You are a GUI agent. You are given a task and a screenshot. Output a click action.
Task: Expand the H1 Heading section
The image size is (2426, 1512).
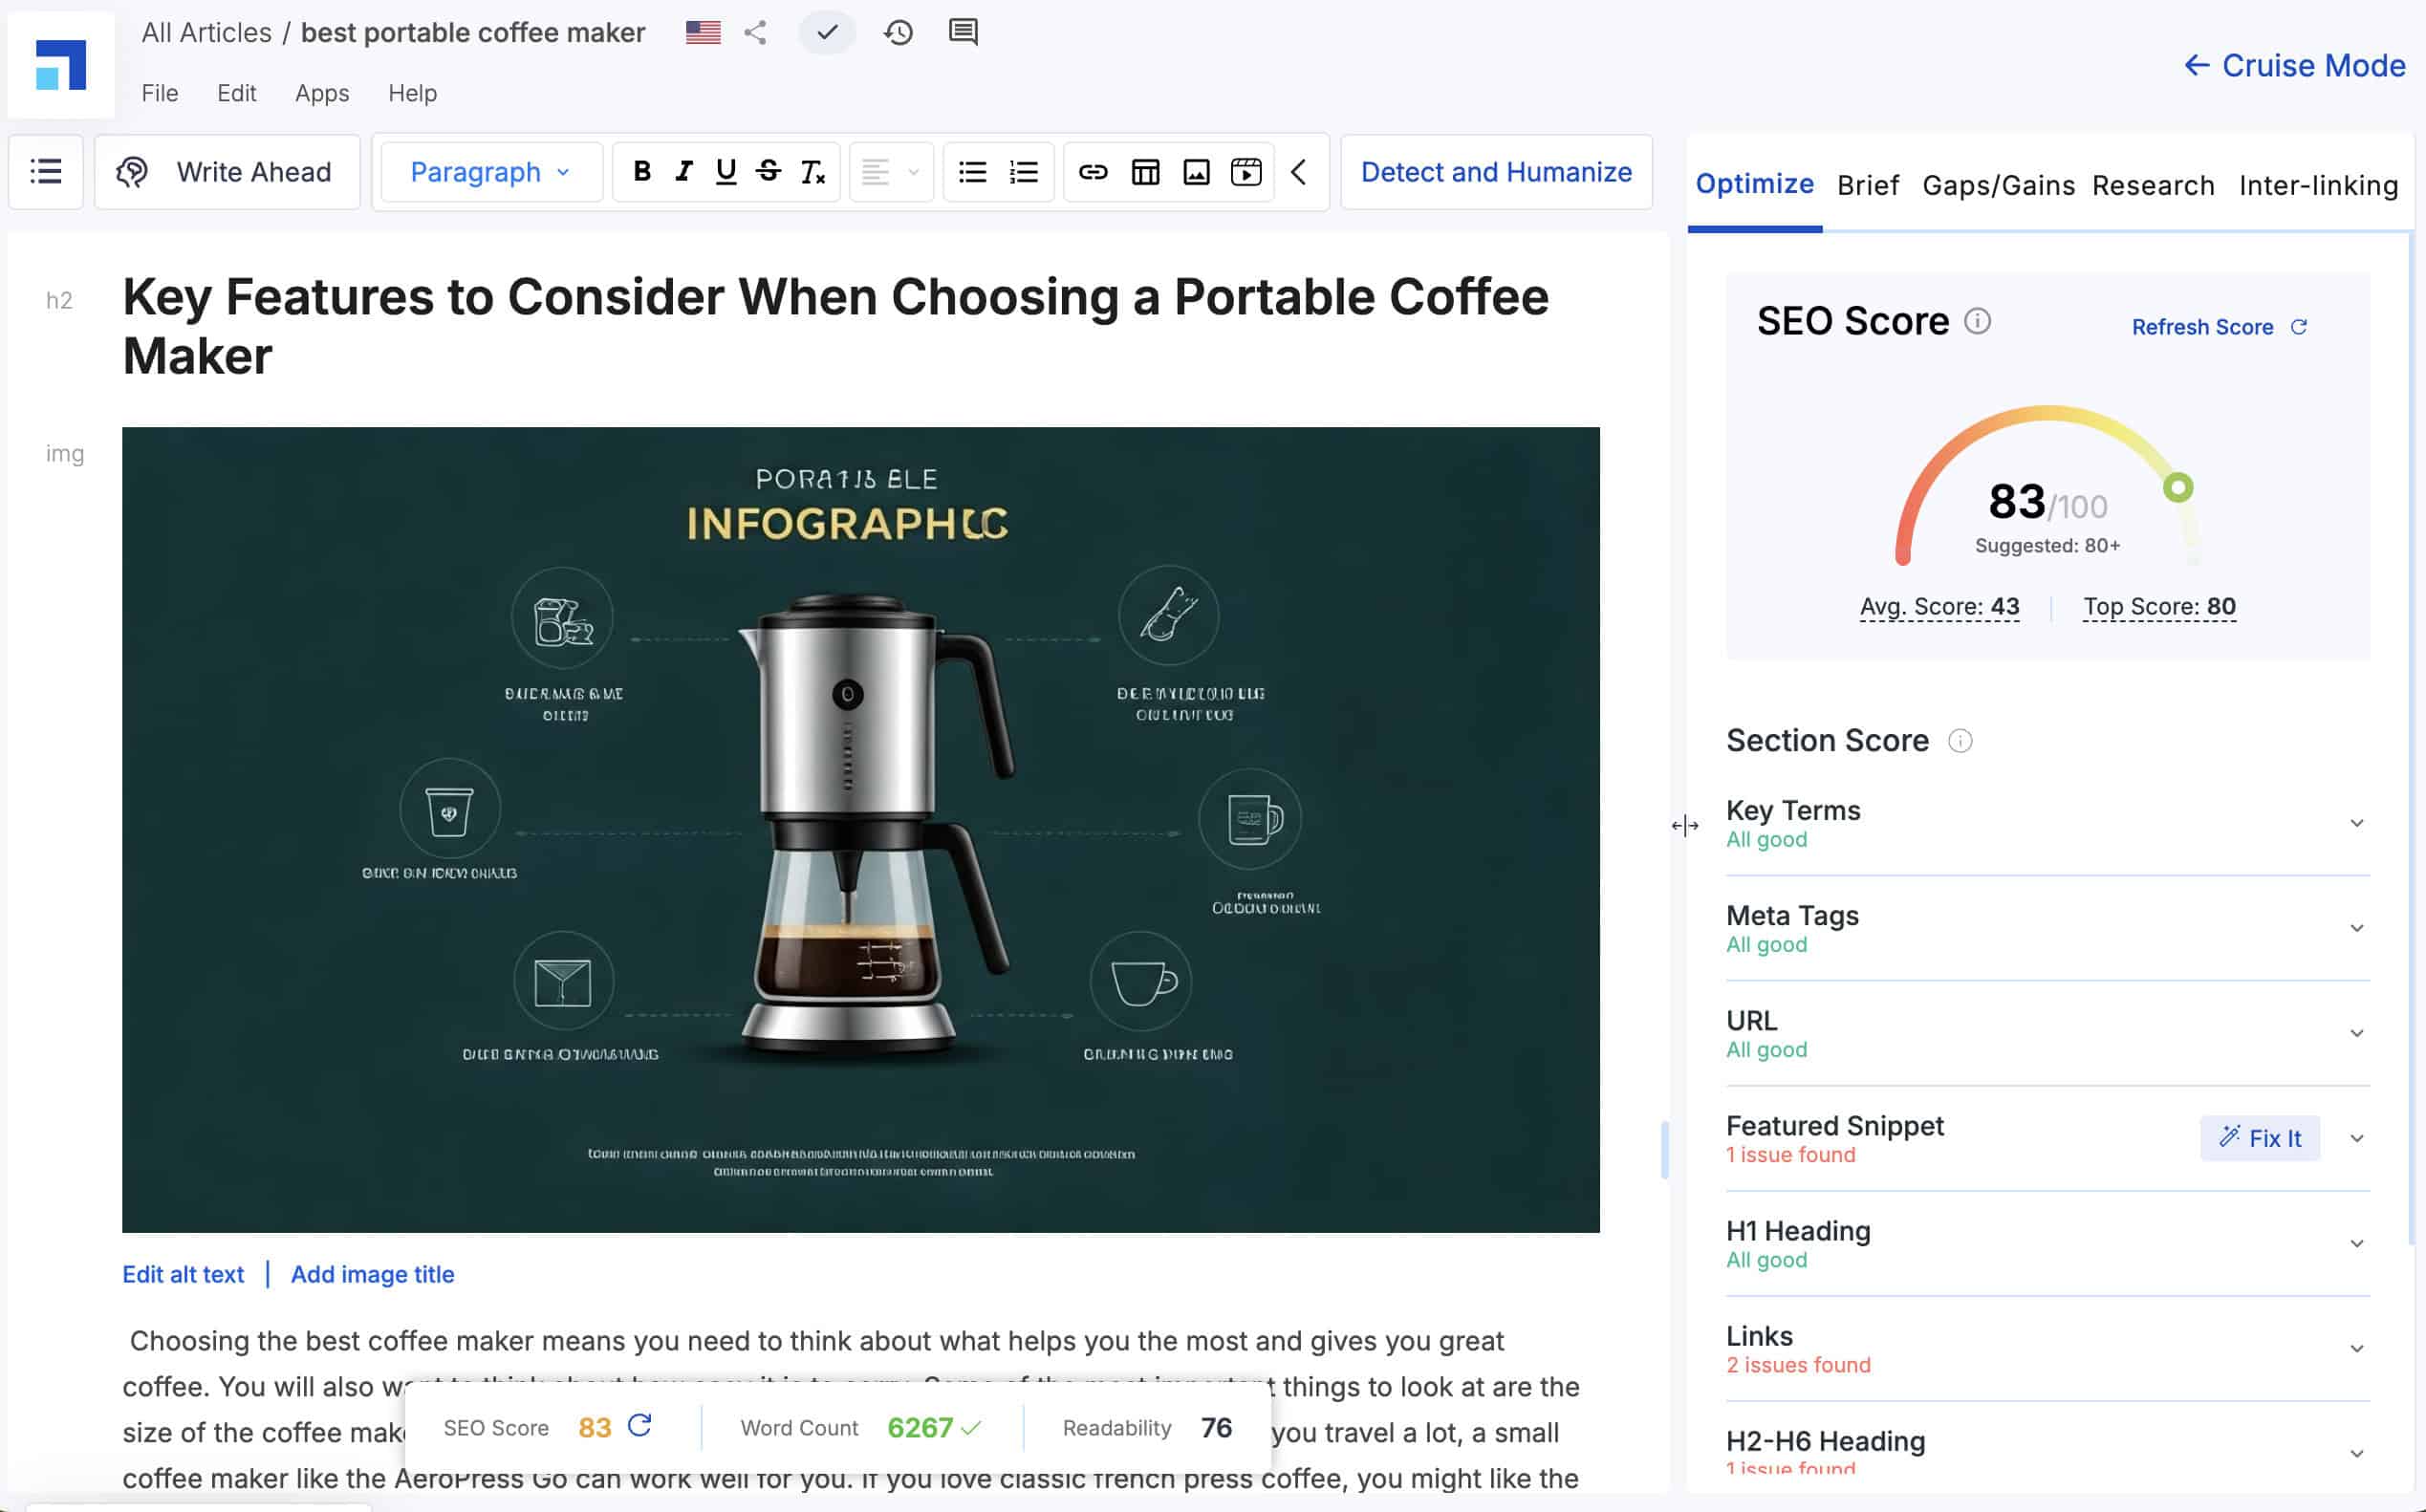(x=2357, y=1243)
